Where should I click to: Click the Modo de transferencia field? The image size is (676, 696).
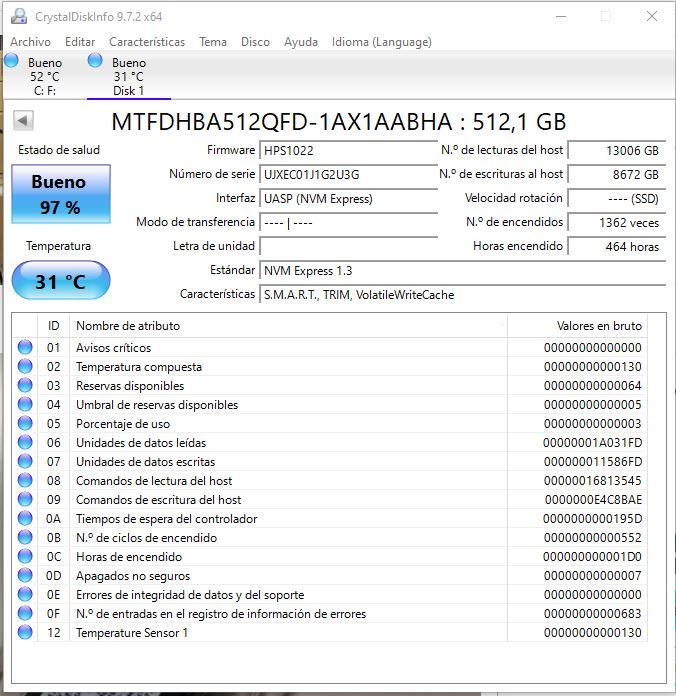[x=348, y=222]
